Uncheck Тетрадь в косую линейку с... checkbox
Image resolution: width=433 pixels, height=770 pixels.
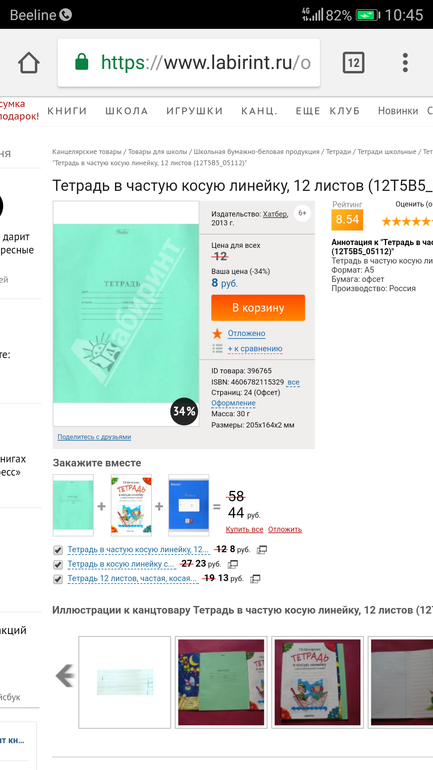[x=58, y=565]
